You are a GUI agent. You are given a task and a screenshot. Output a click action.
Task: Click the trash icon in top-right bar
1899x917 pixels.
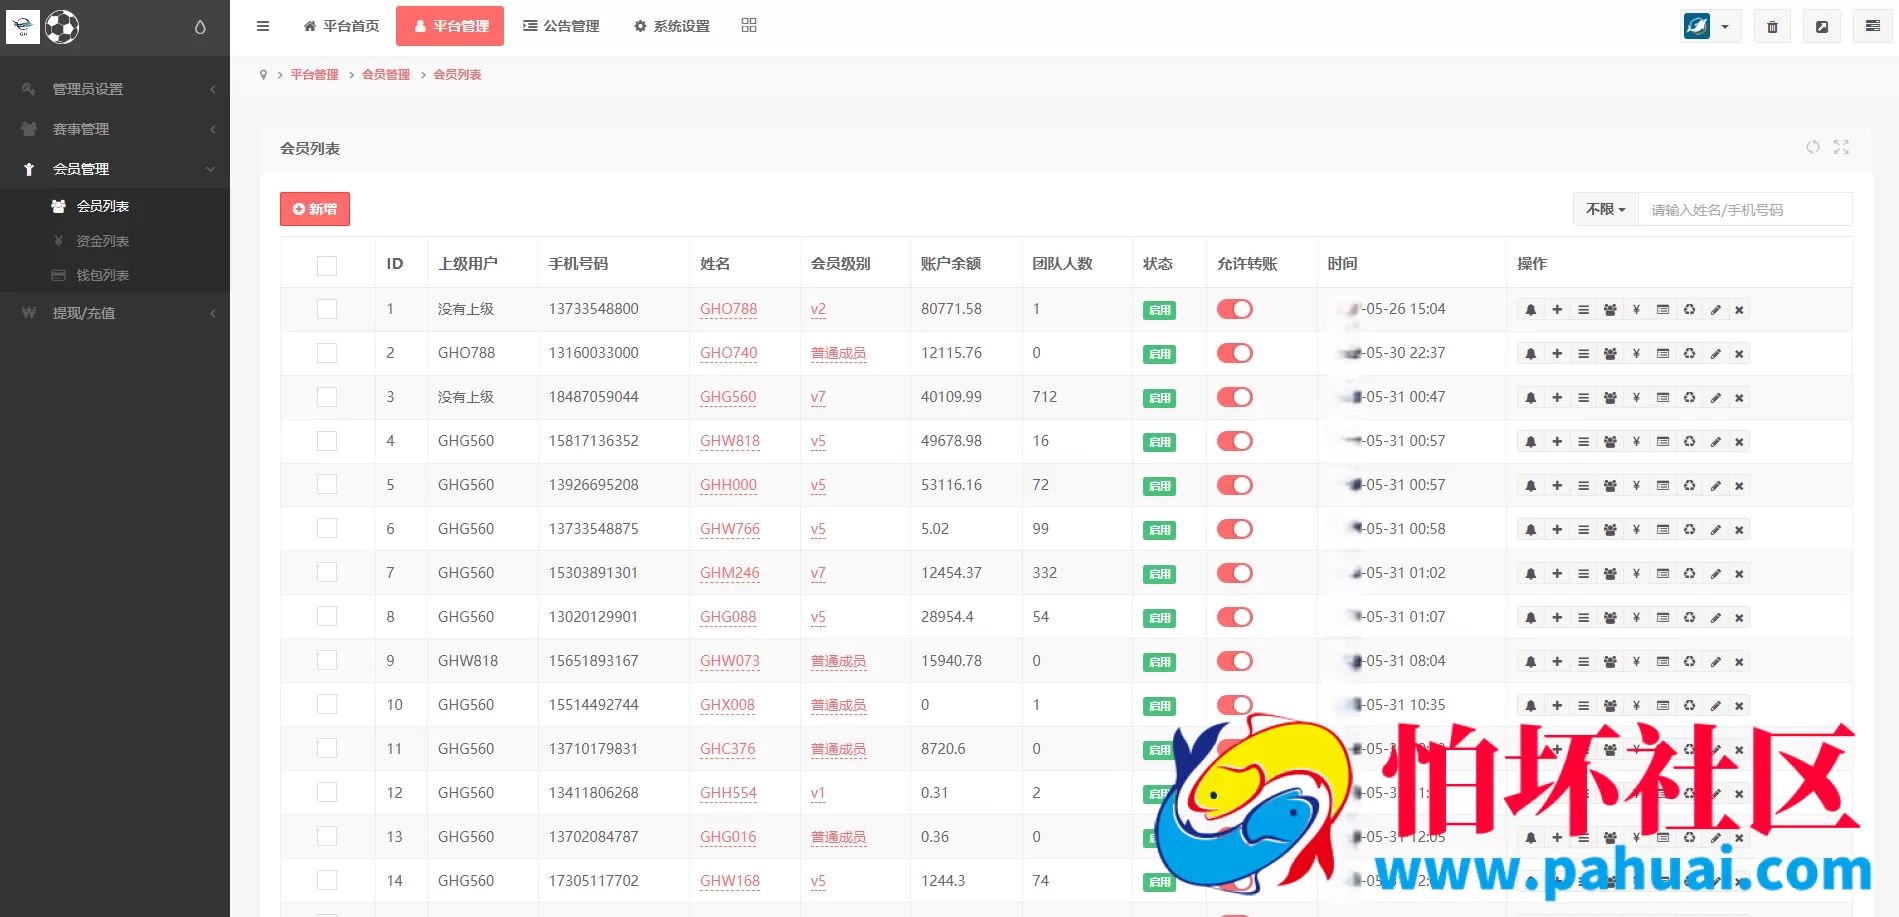[x=1772, y=27]
